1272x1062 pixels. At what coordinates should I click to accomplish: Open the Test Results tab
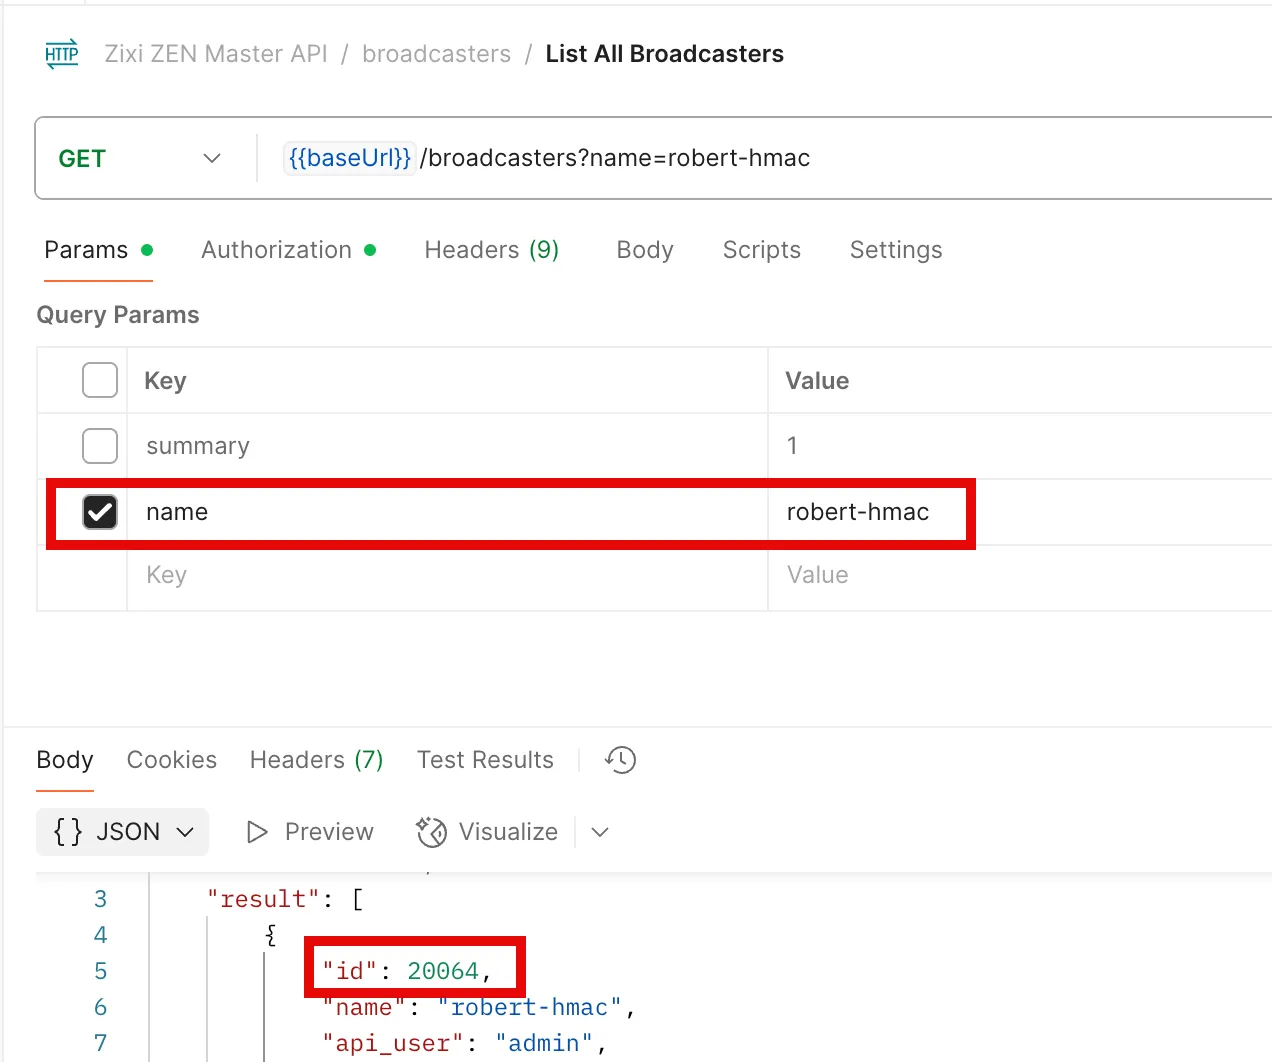click(x=485, y=760)
